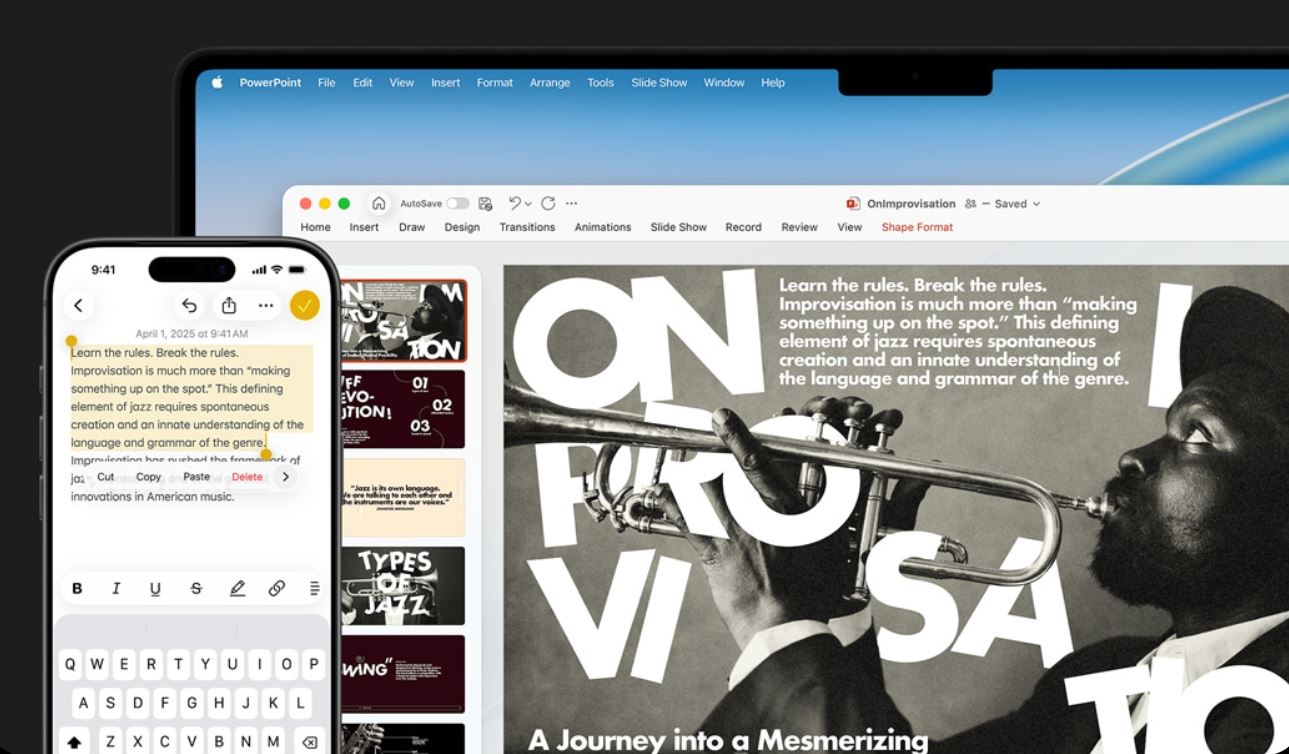Open the undo history dropdown arrow
This screenshot has width=1289, height=754.
click(x=528, y=204)
